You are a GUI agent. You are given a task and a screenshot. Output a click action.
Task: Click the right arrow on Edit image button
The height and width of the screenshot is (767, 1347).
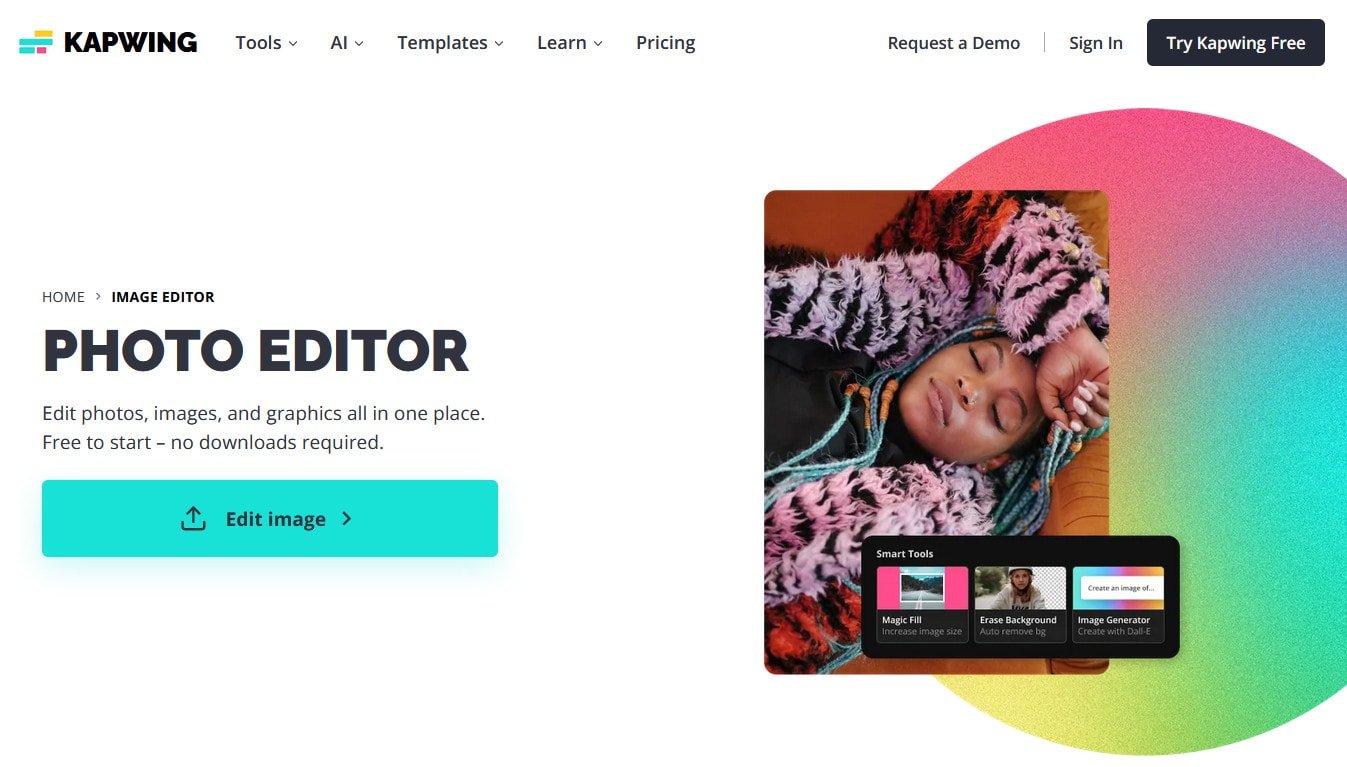pyautogui.click(x=346, y=518)
